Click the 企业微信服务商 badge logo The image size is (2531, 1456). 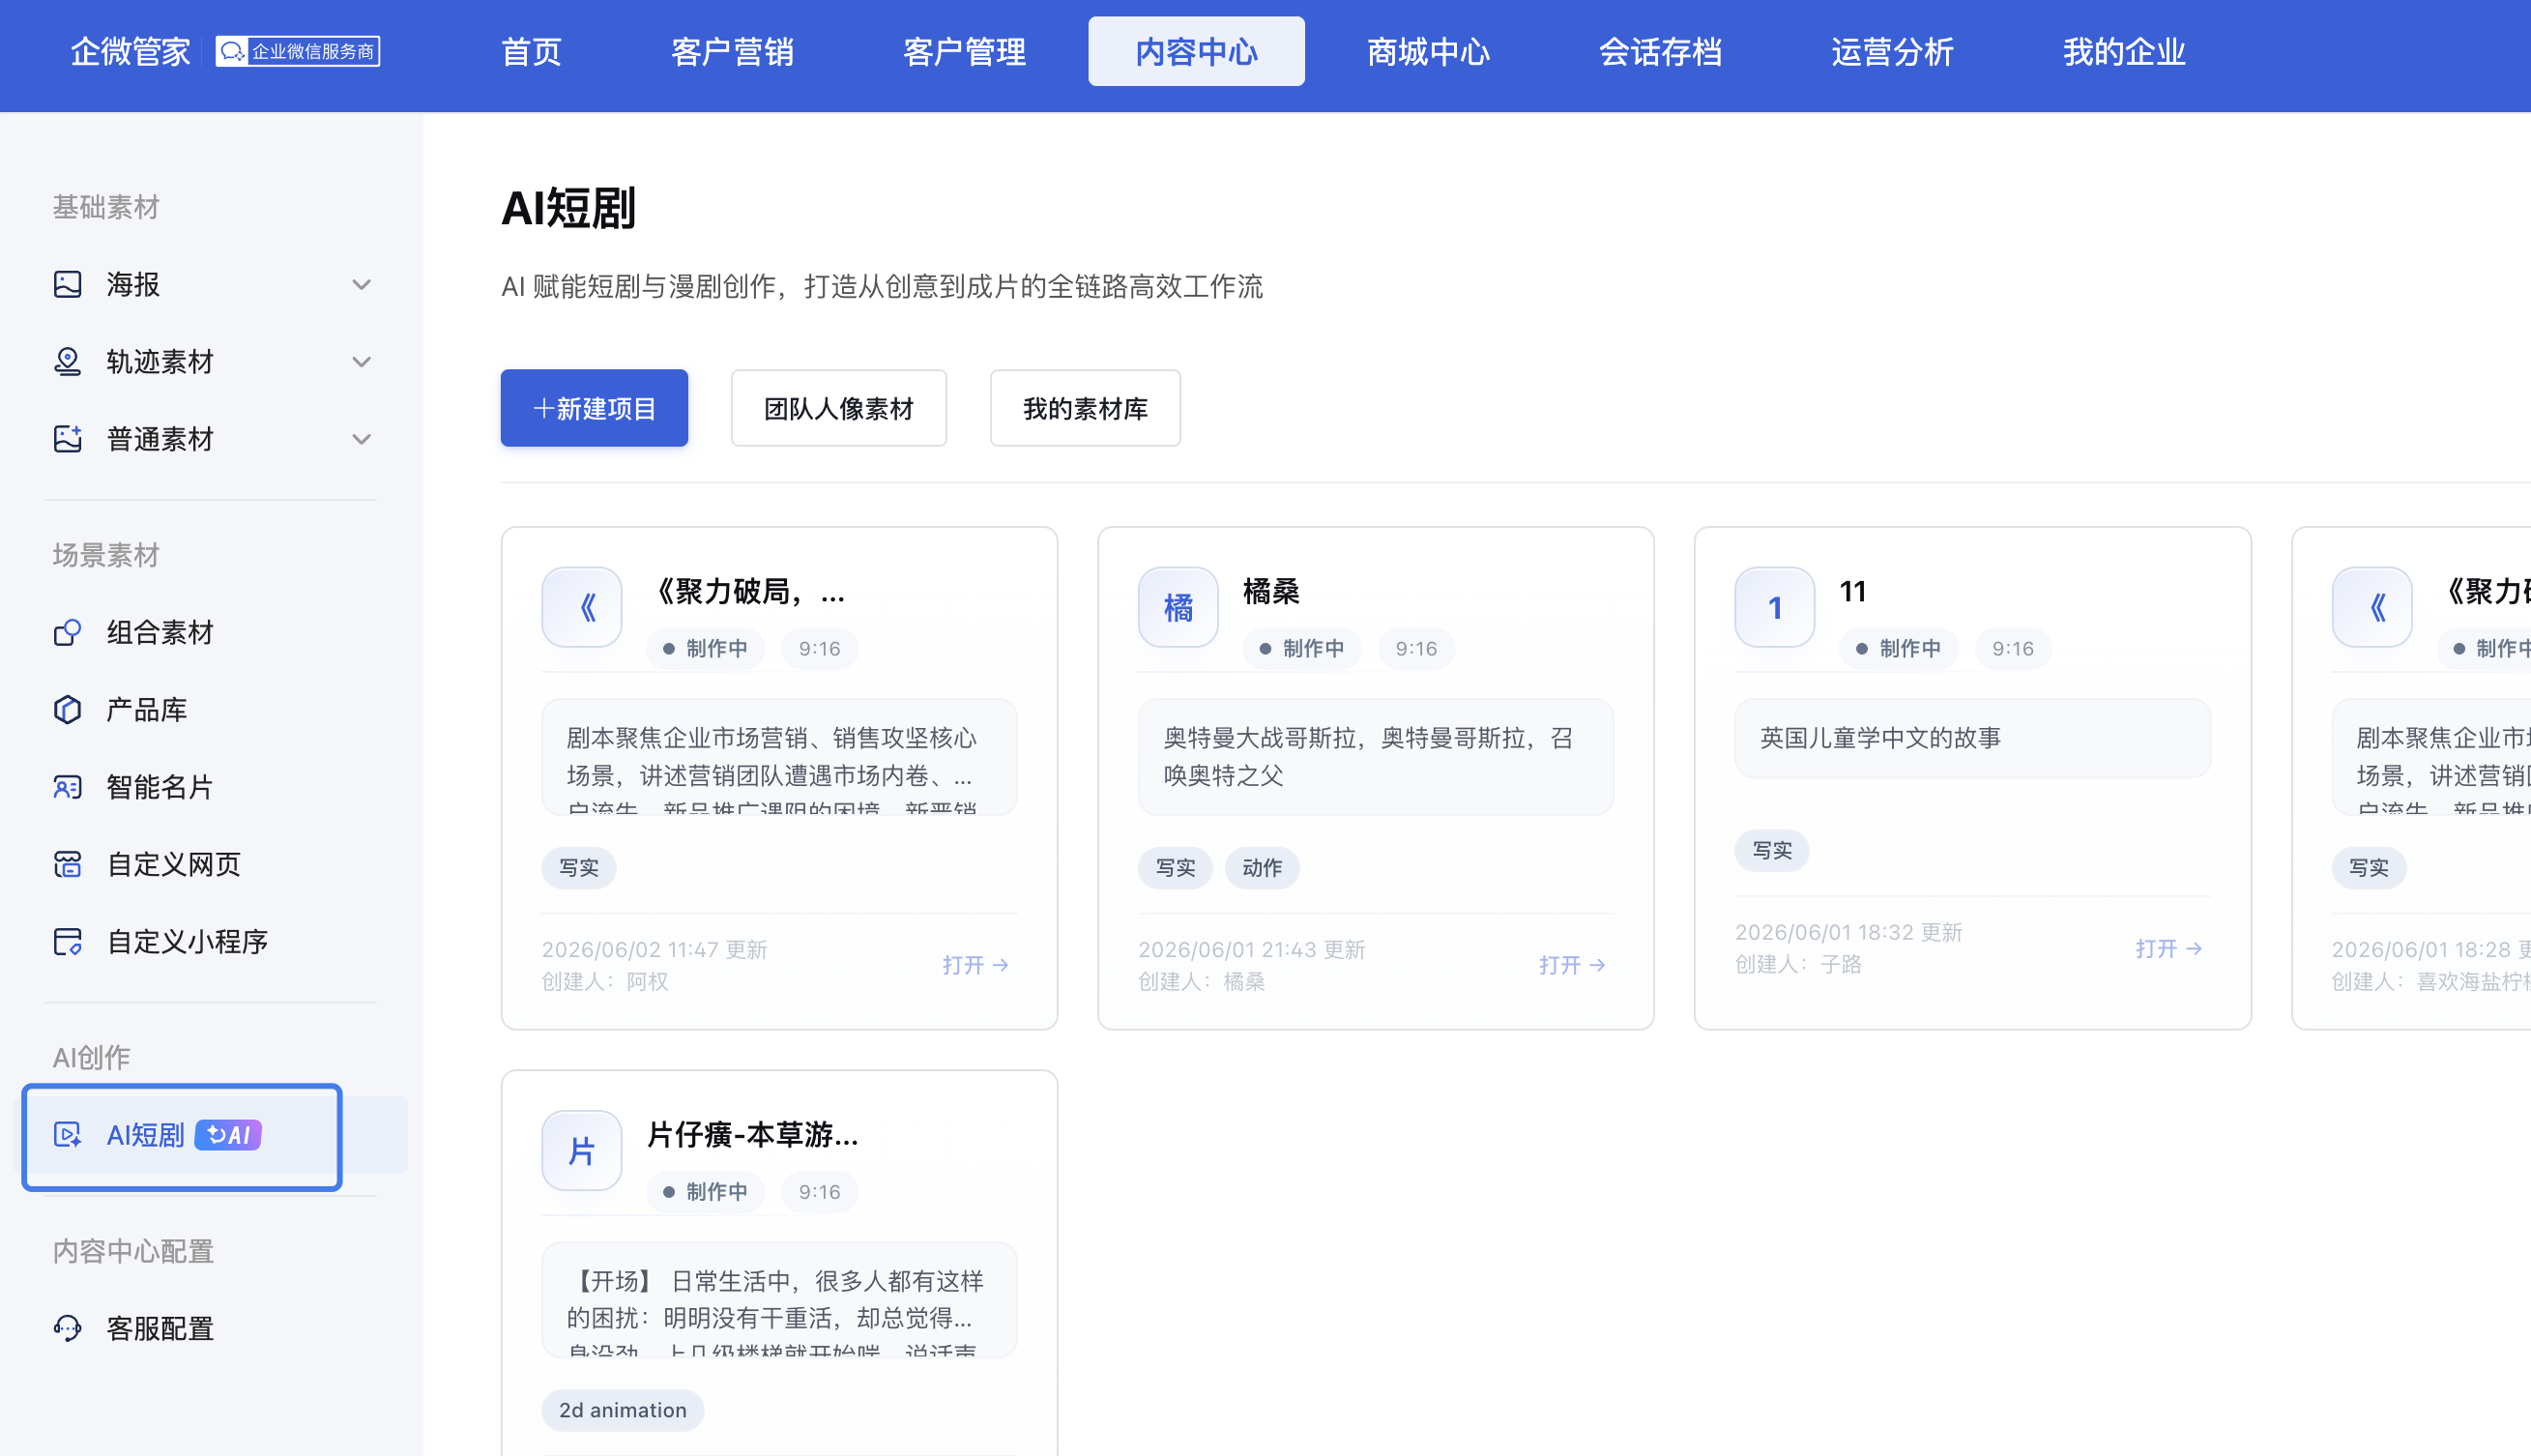297,51
